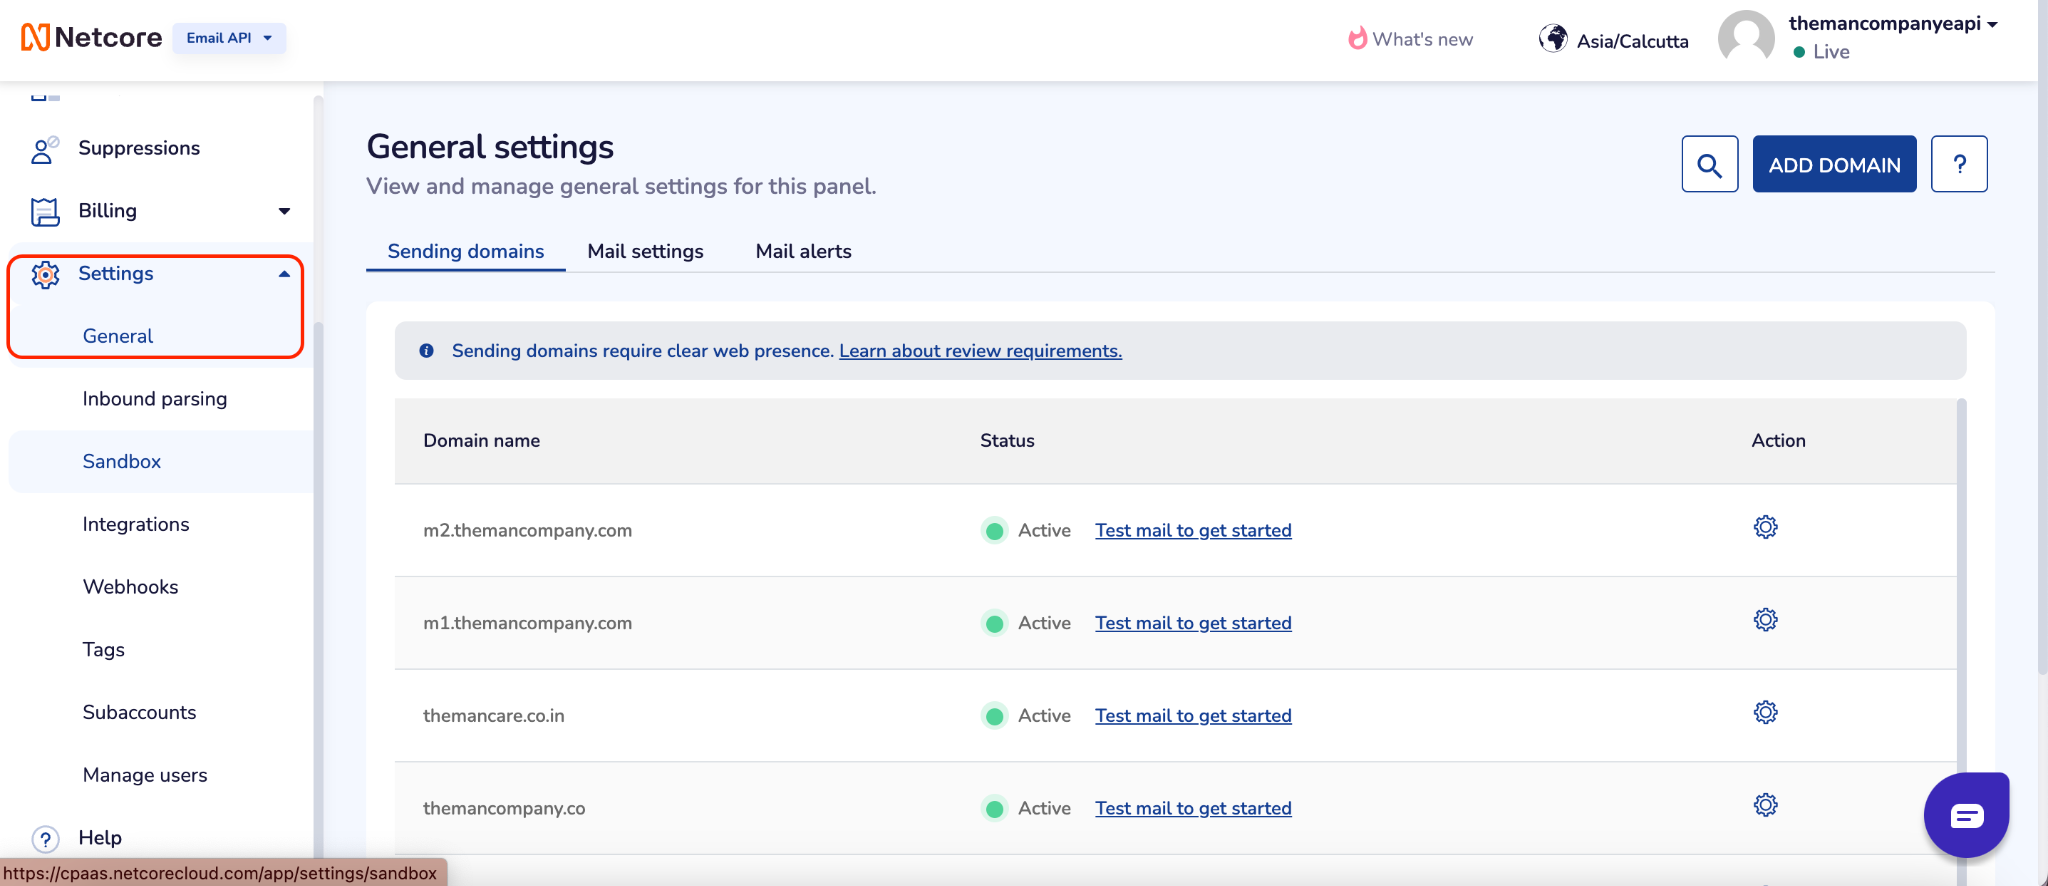The width and height of the screenshot is (2048, 886).
Task: Click the What's new link
Action: click(1422, 39)
